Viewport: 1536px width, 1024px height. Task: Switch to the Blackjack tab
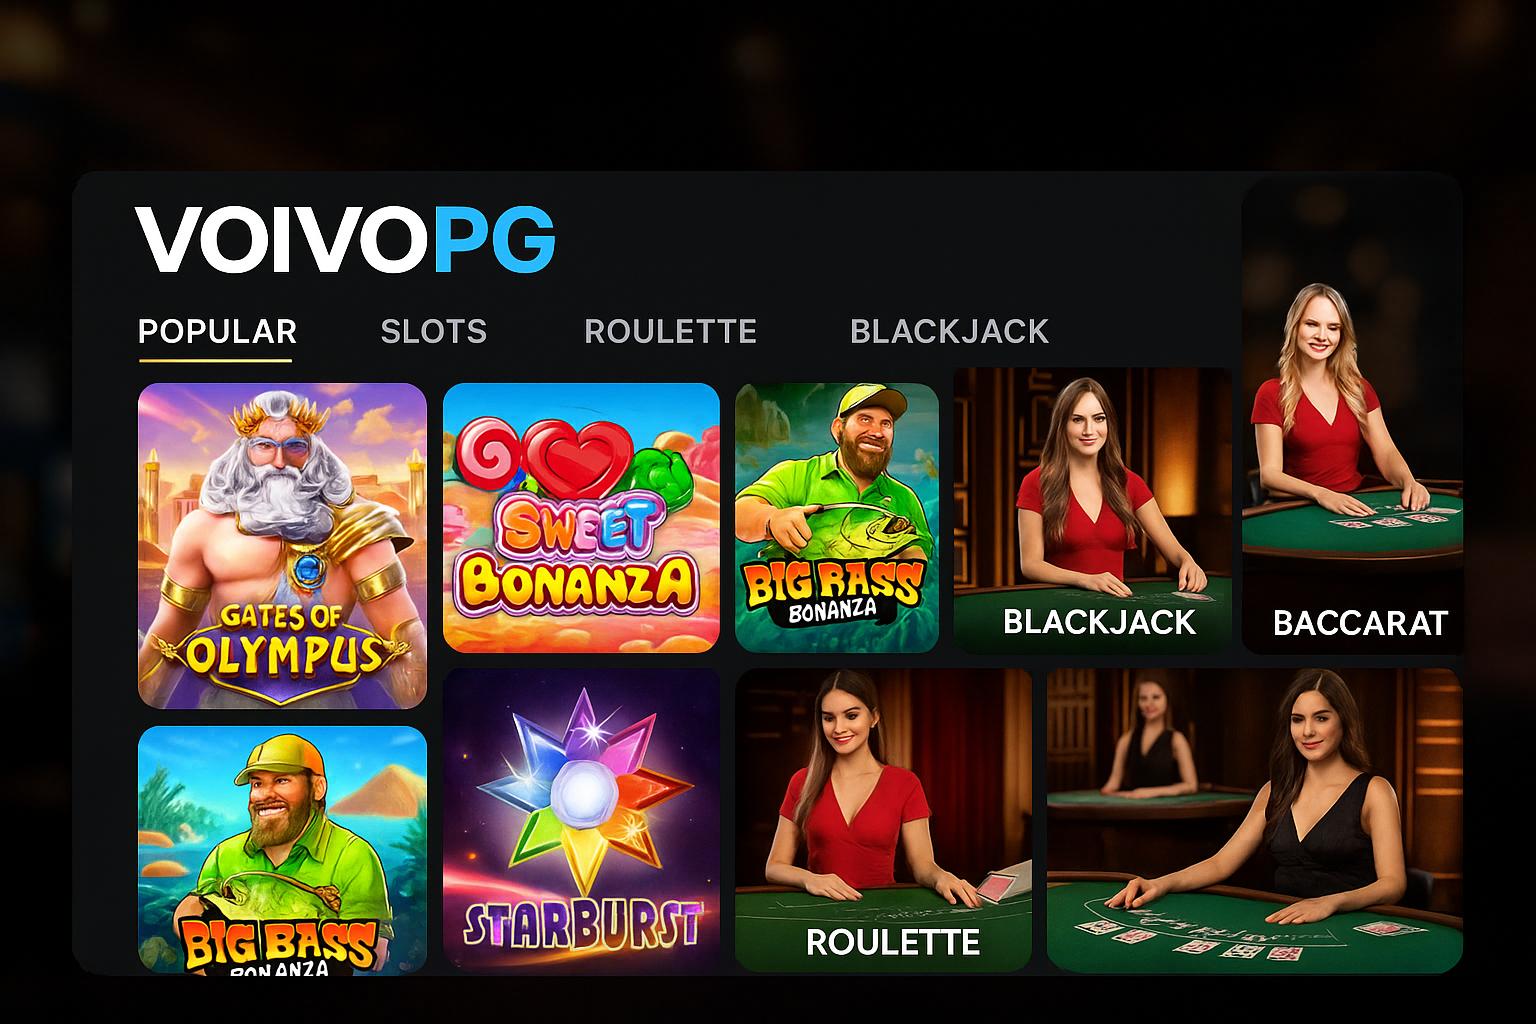click(x=949, y=331)
